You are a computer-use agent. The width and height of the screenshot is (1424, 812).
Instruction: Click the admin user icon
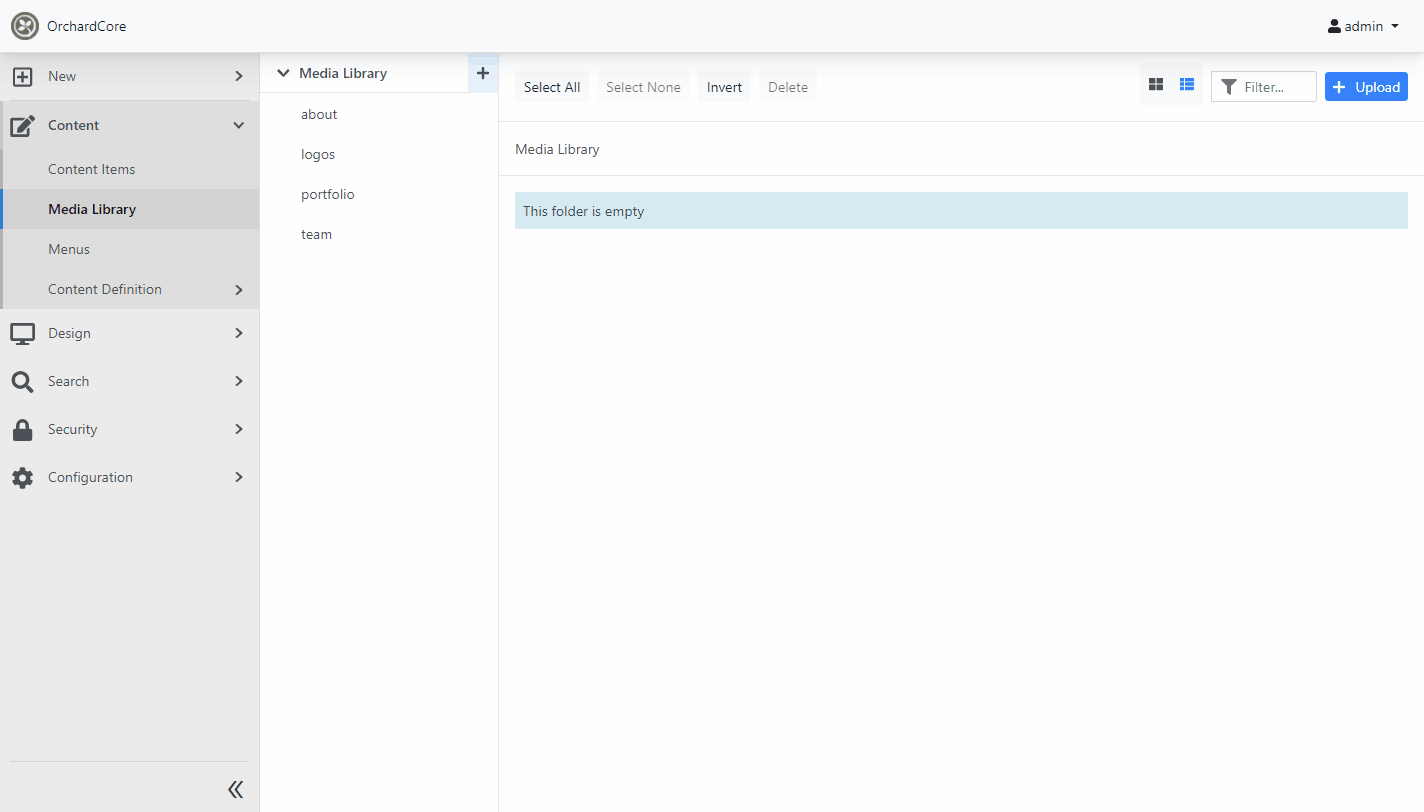coord(1334,26)
